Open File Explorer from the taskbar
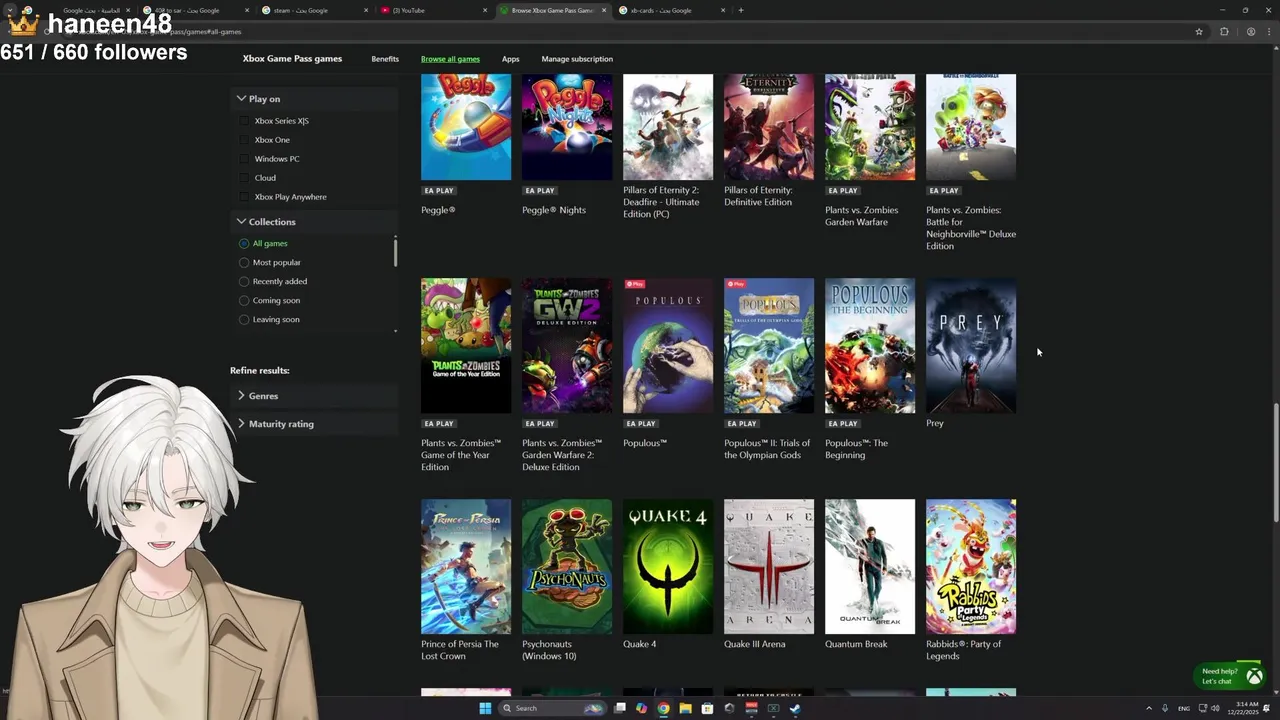The width and height of the screenshot is (1280, 720). click(x=685, y=708)
